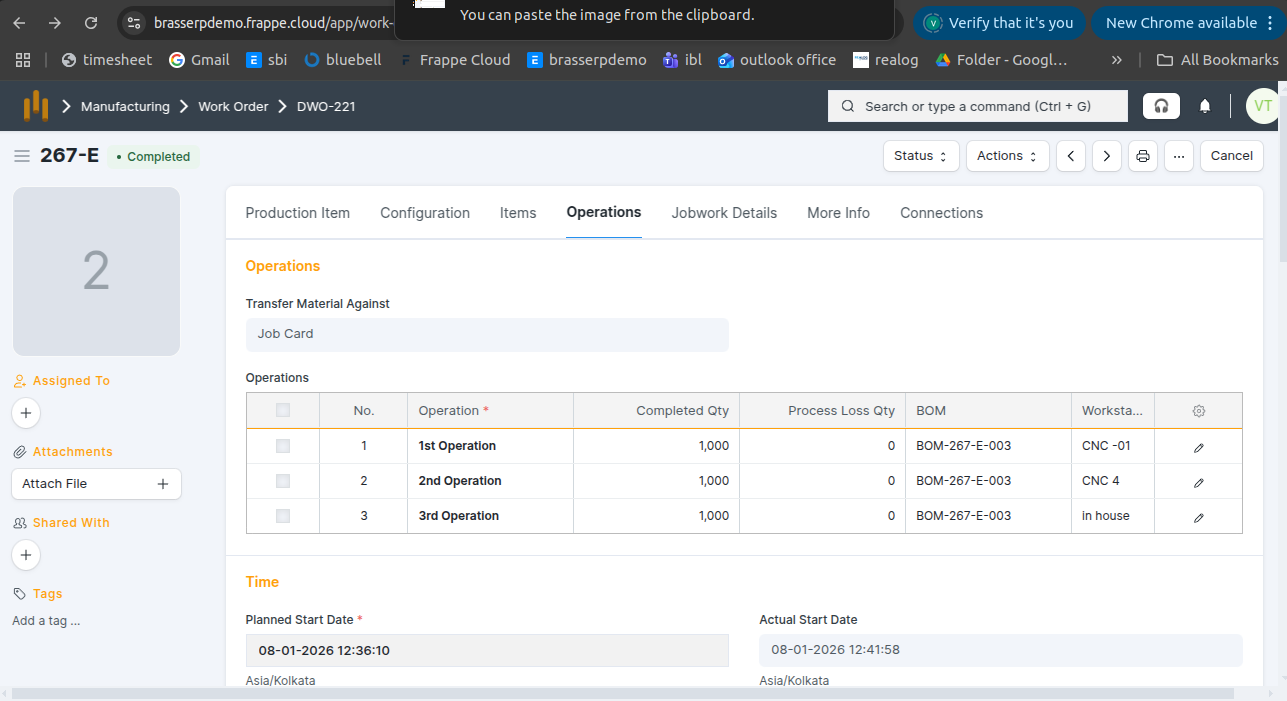Open the three-dot more options menu

(x=1179, y=156)
